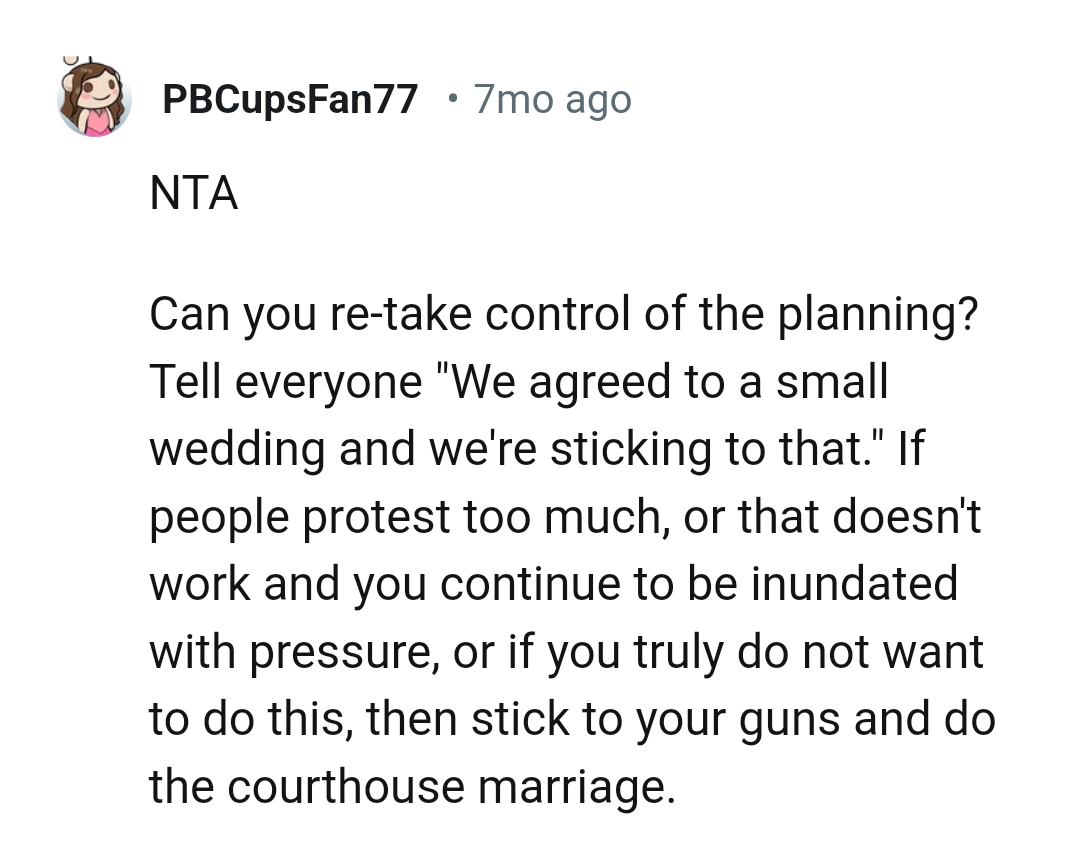The image size is (1080, 858).
Task: Click the word 're-take' in the comment
Action: pos(401,313)
